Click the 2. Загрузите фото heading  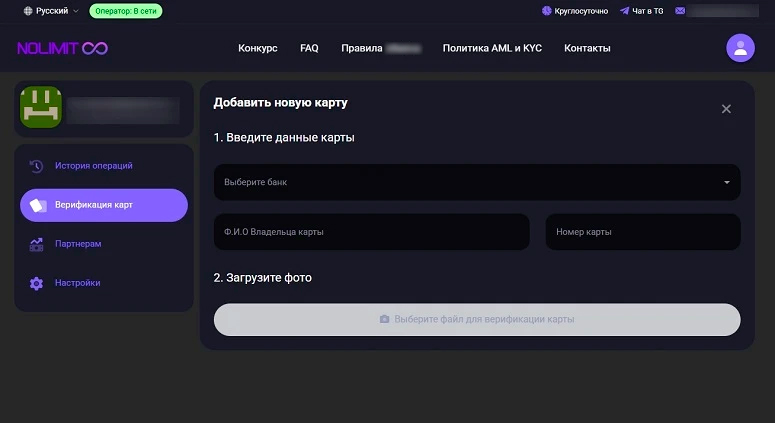[262, 278]
